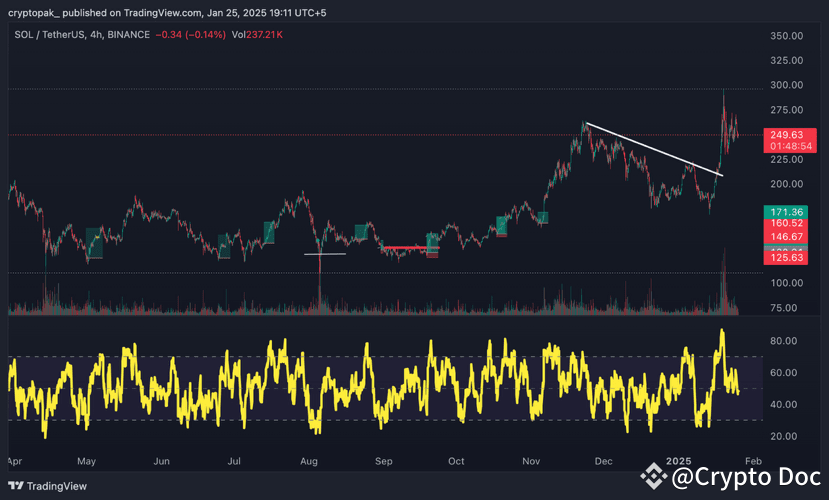829x500 pixels.
Task: Click the symbol title "SOL / TetherUS, 4h, BINANCE"
Action: pos(82,35)
